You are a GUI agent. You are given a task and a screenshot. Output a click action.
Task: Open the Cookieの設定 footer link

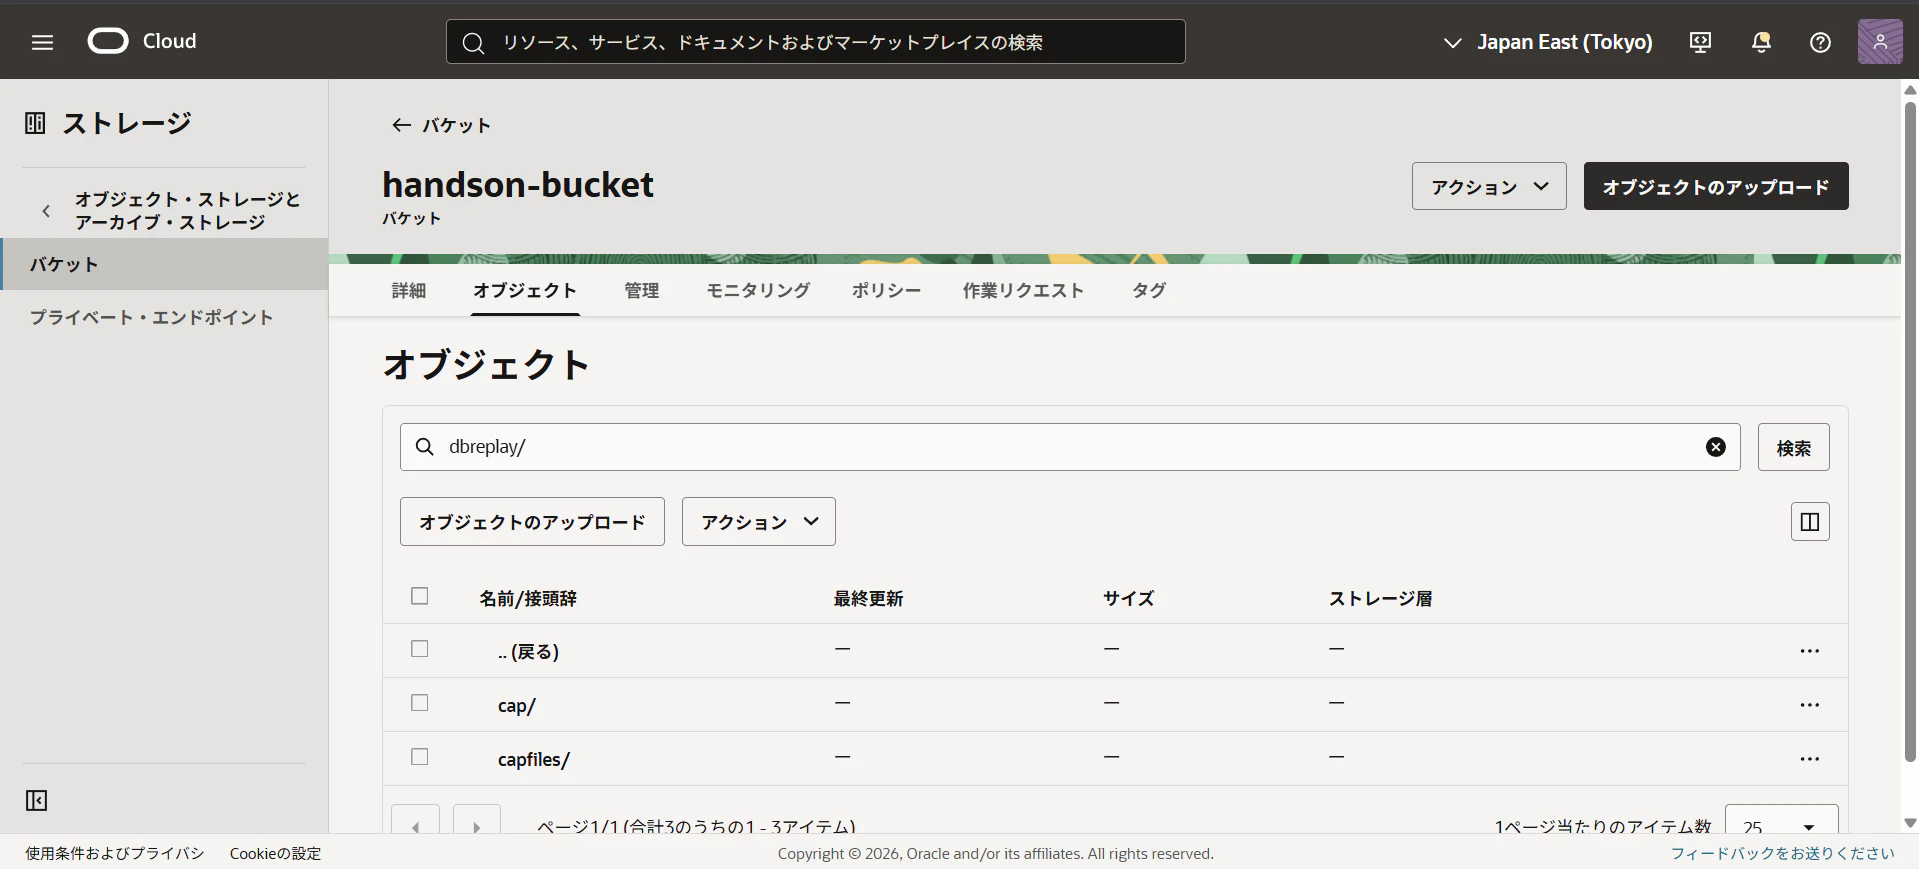pyautogui.click(x=276, y=853)
